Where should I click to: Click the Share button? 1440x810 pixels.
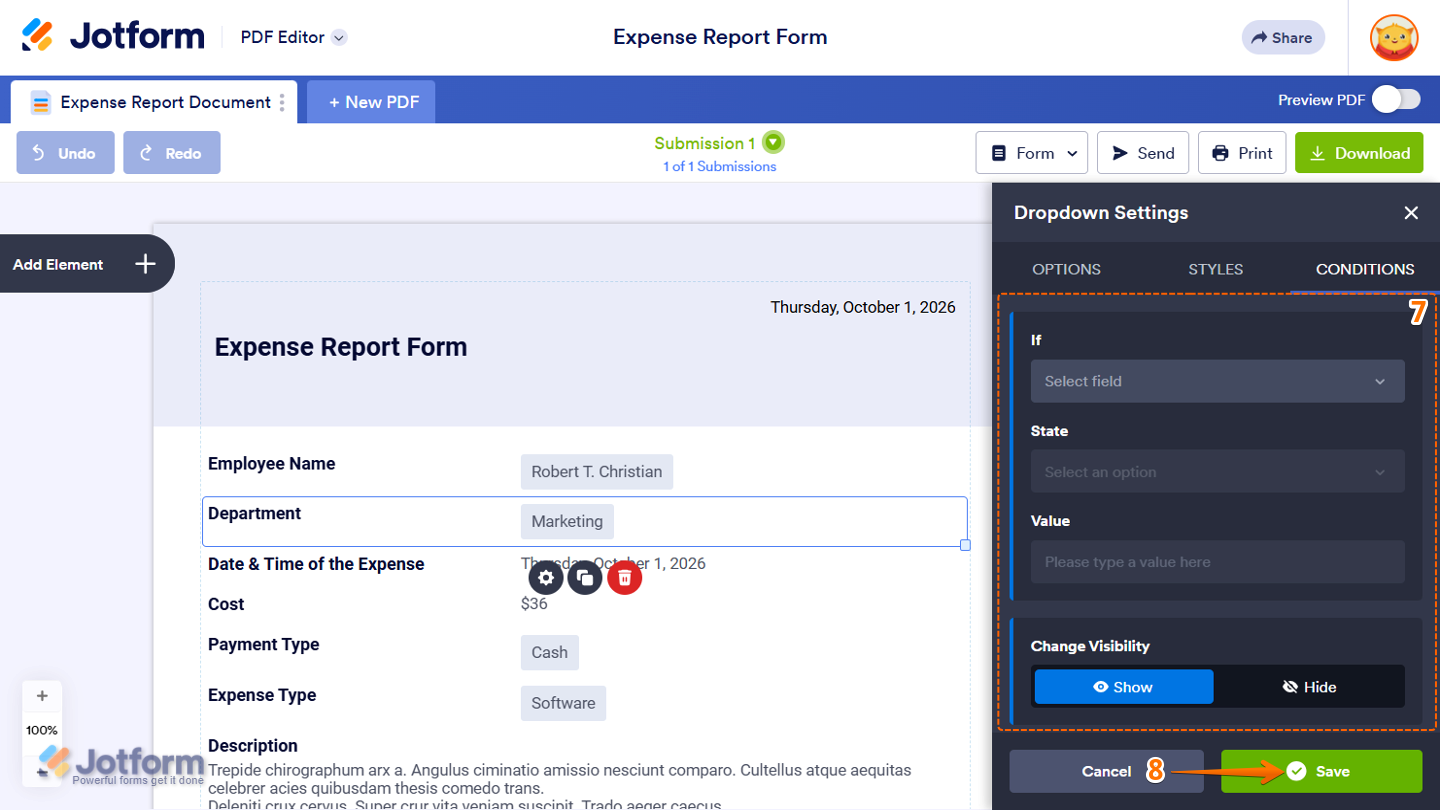point(1283,38)
